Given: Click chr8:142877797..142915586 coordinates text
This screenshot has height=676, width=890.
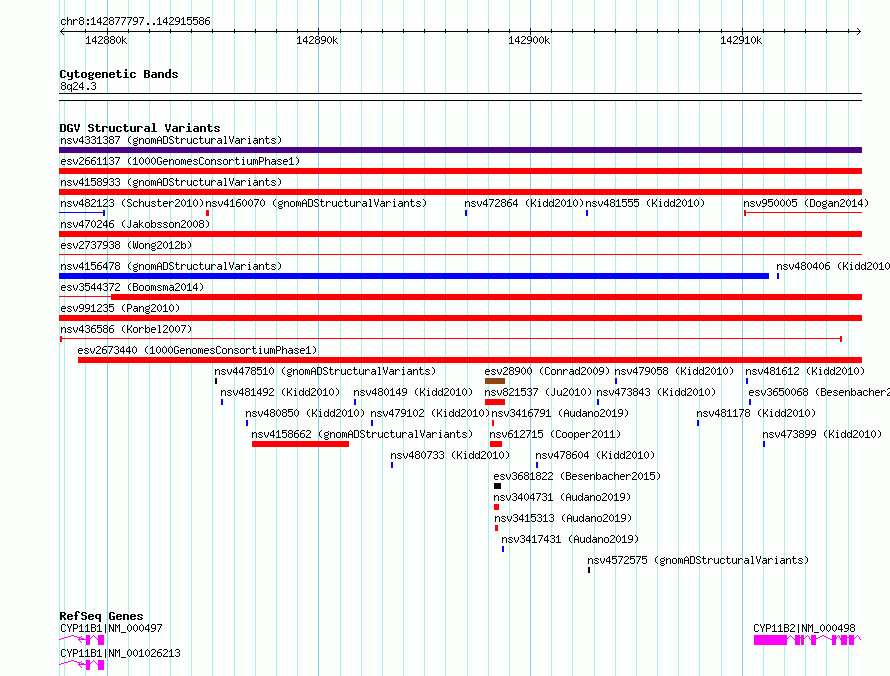Looking at the screenshot, I should 135,21.
